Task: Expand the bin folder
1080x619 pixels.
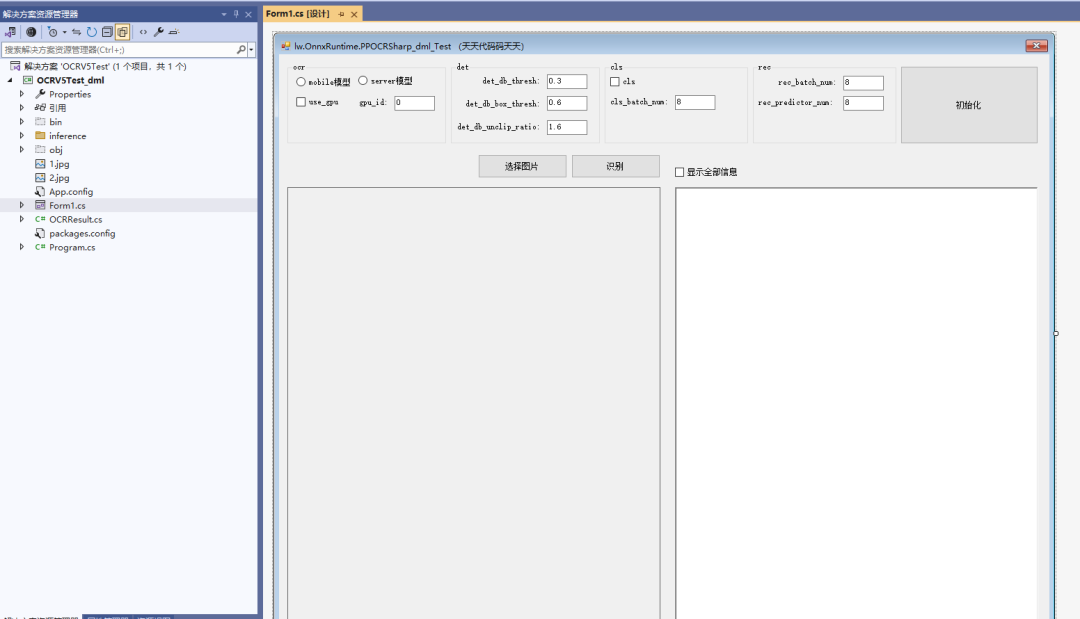Action: pos(22,122)
